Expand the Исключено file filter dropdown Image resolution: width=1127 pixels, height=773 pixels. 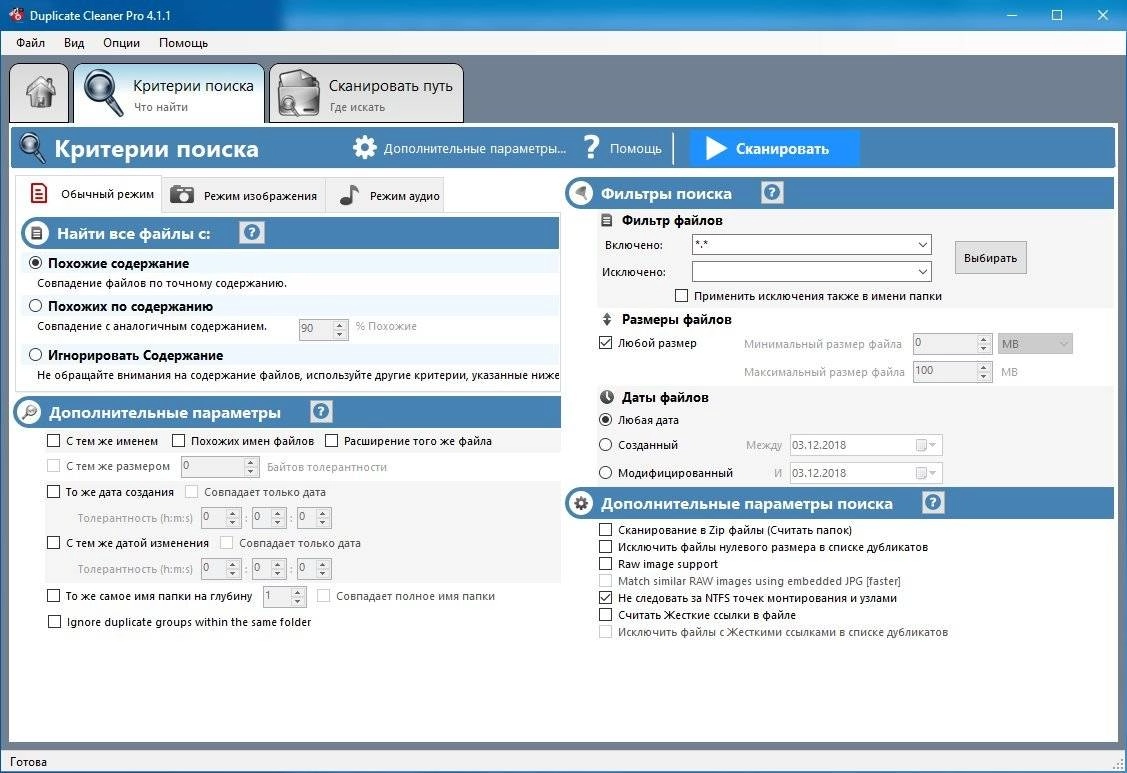point(922,272)
